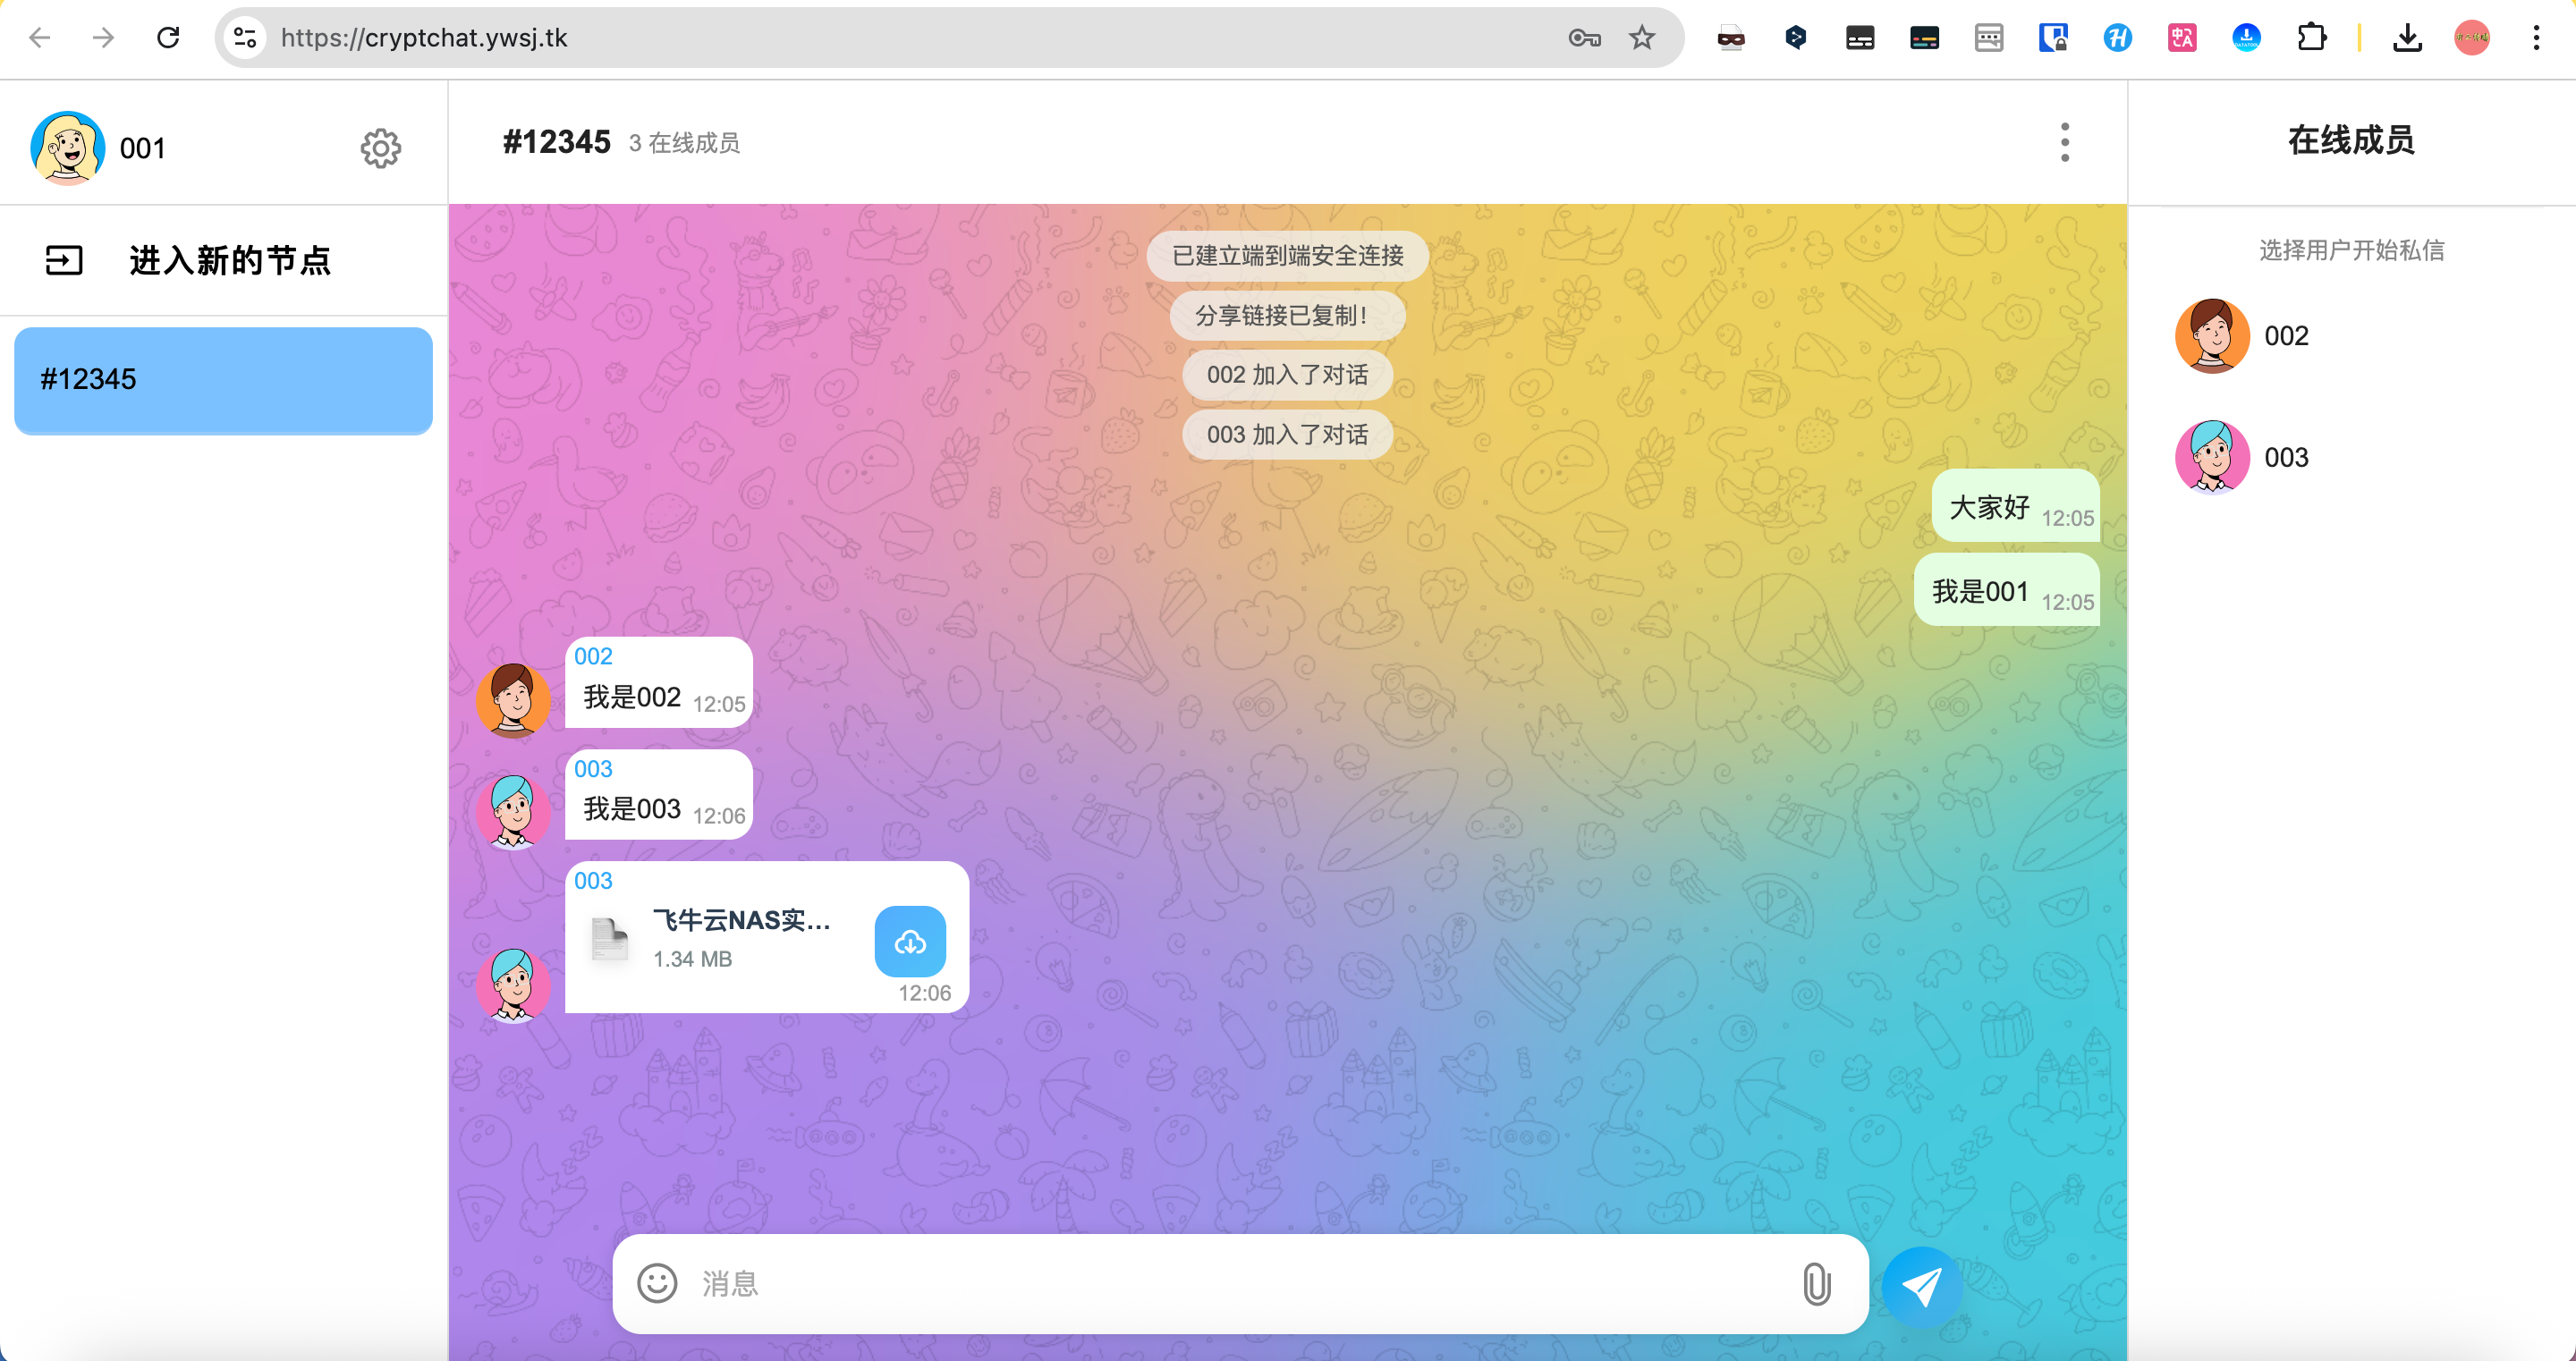Open settings gear next to 001

click(x=380, y=148)
